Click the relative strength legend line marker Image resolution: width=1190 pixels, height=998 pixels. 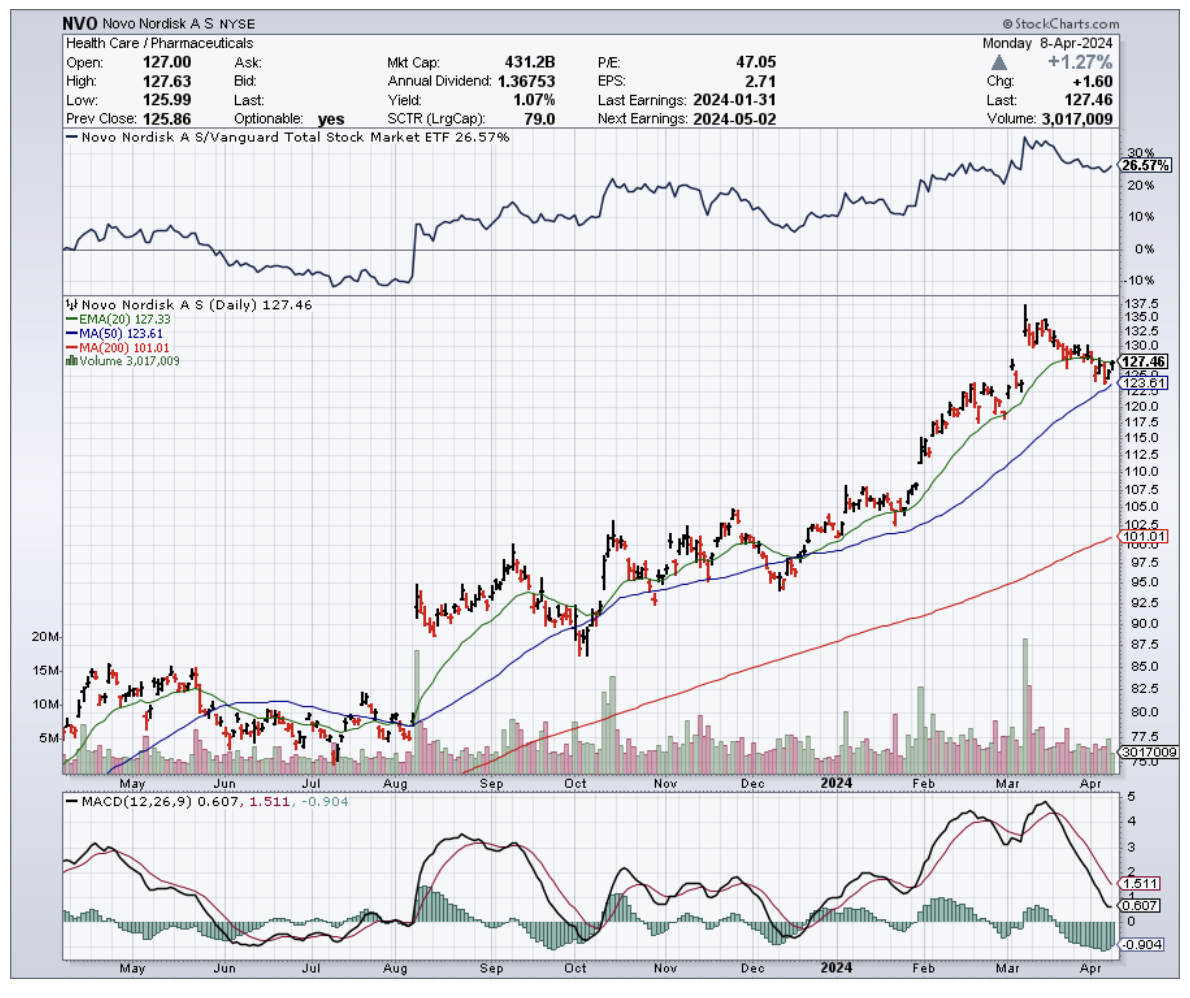[71, 137]
